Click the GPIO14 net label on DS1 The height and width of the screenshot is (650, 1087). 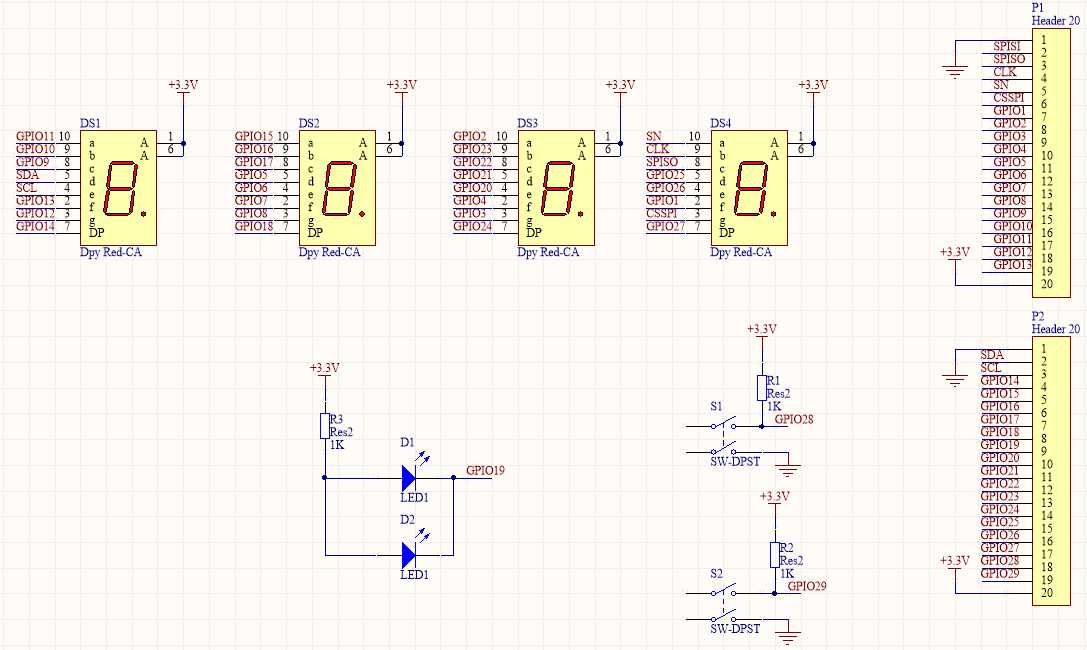click(35, 227)
